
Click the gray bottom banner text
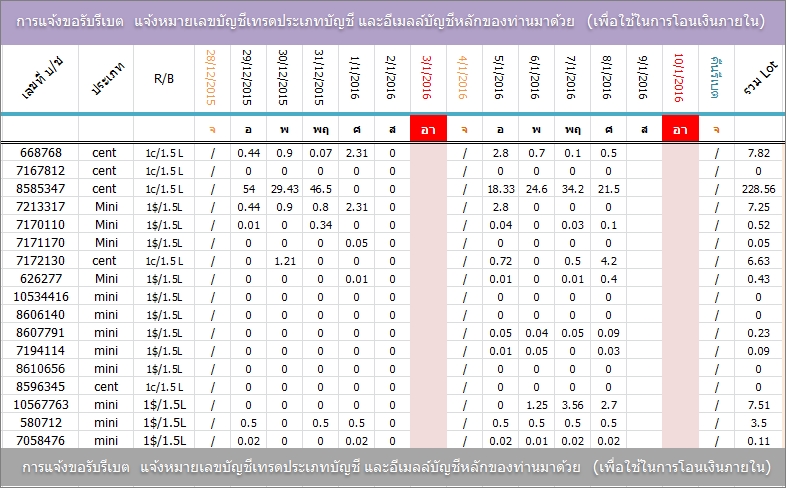(x=397, y=467)
